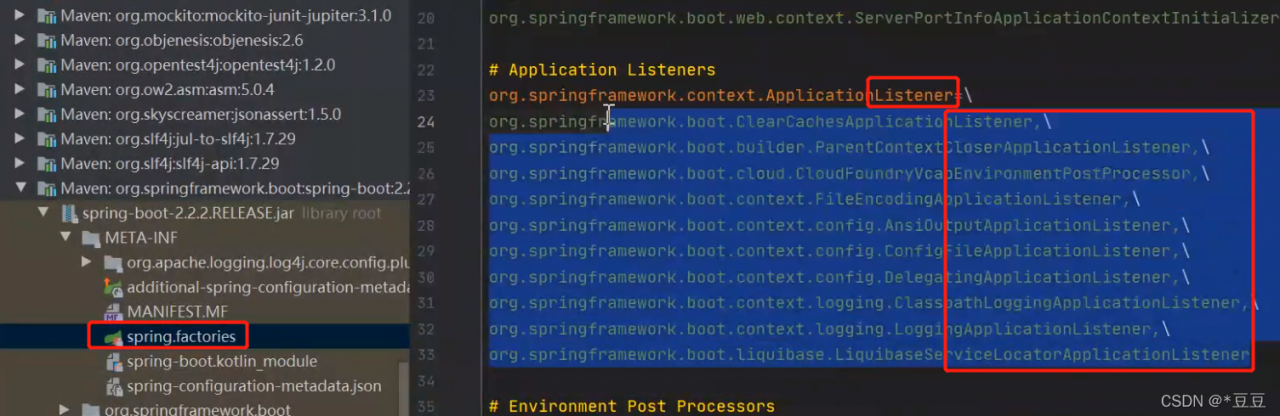This screenshot has height=416, width=1280.
Task: Click library icon of spring-boot Maven entry
Action: (x=45, y=188)
